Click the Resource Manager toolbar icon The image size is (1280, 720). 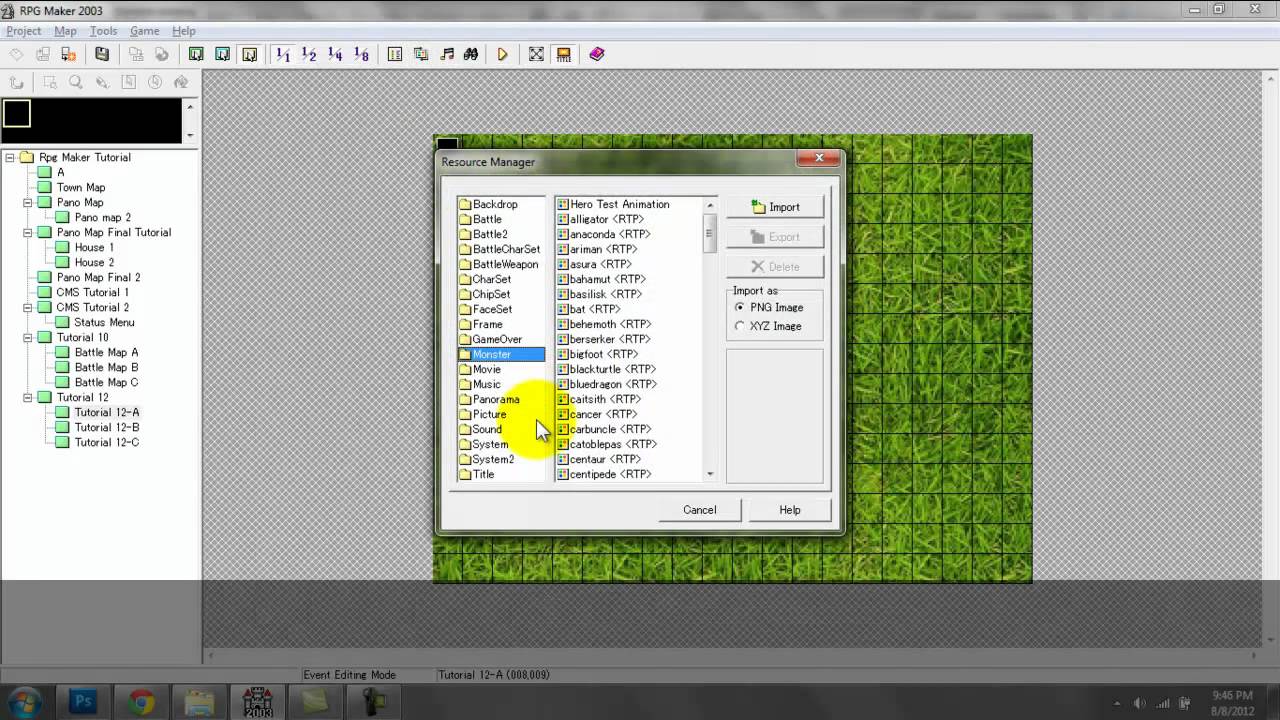point(421,54)
